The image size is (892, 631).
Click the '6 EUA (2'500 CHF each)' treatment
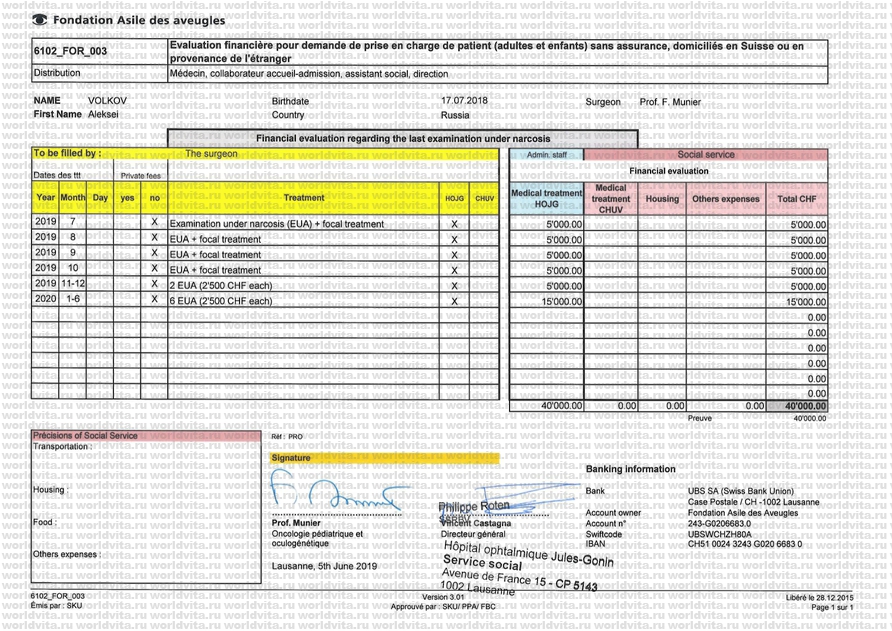click(x=221, y=301)
